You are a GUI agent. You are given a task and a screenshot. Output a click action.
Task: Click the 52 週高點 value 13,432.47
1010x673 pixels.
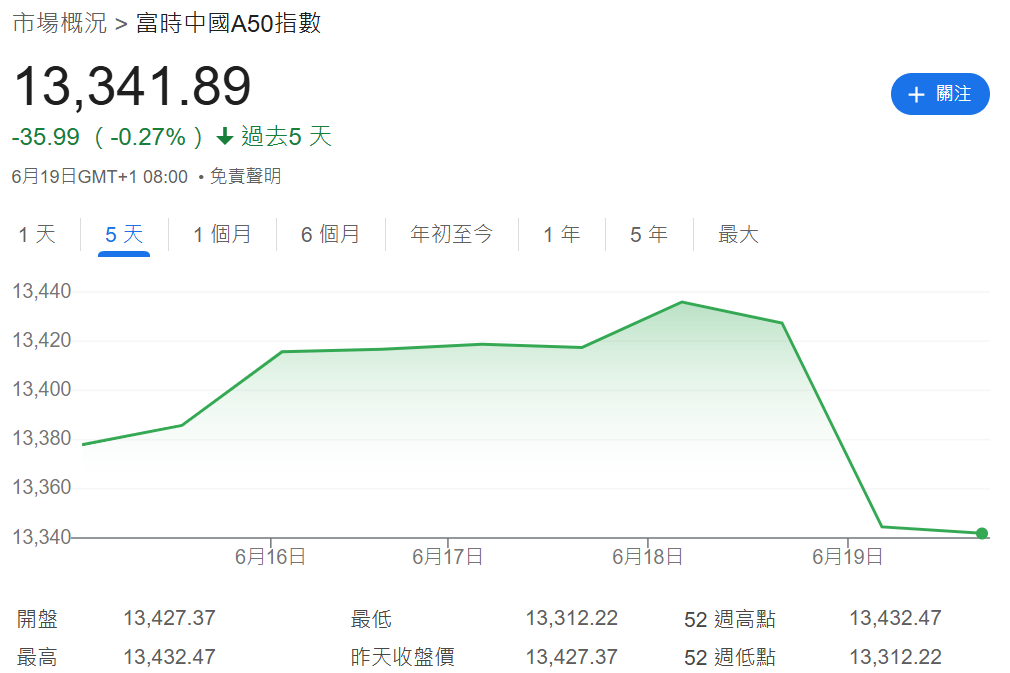[x=895, y=618]
